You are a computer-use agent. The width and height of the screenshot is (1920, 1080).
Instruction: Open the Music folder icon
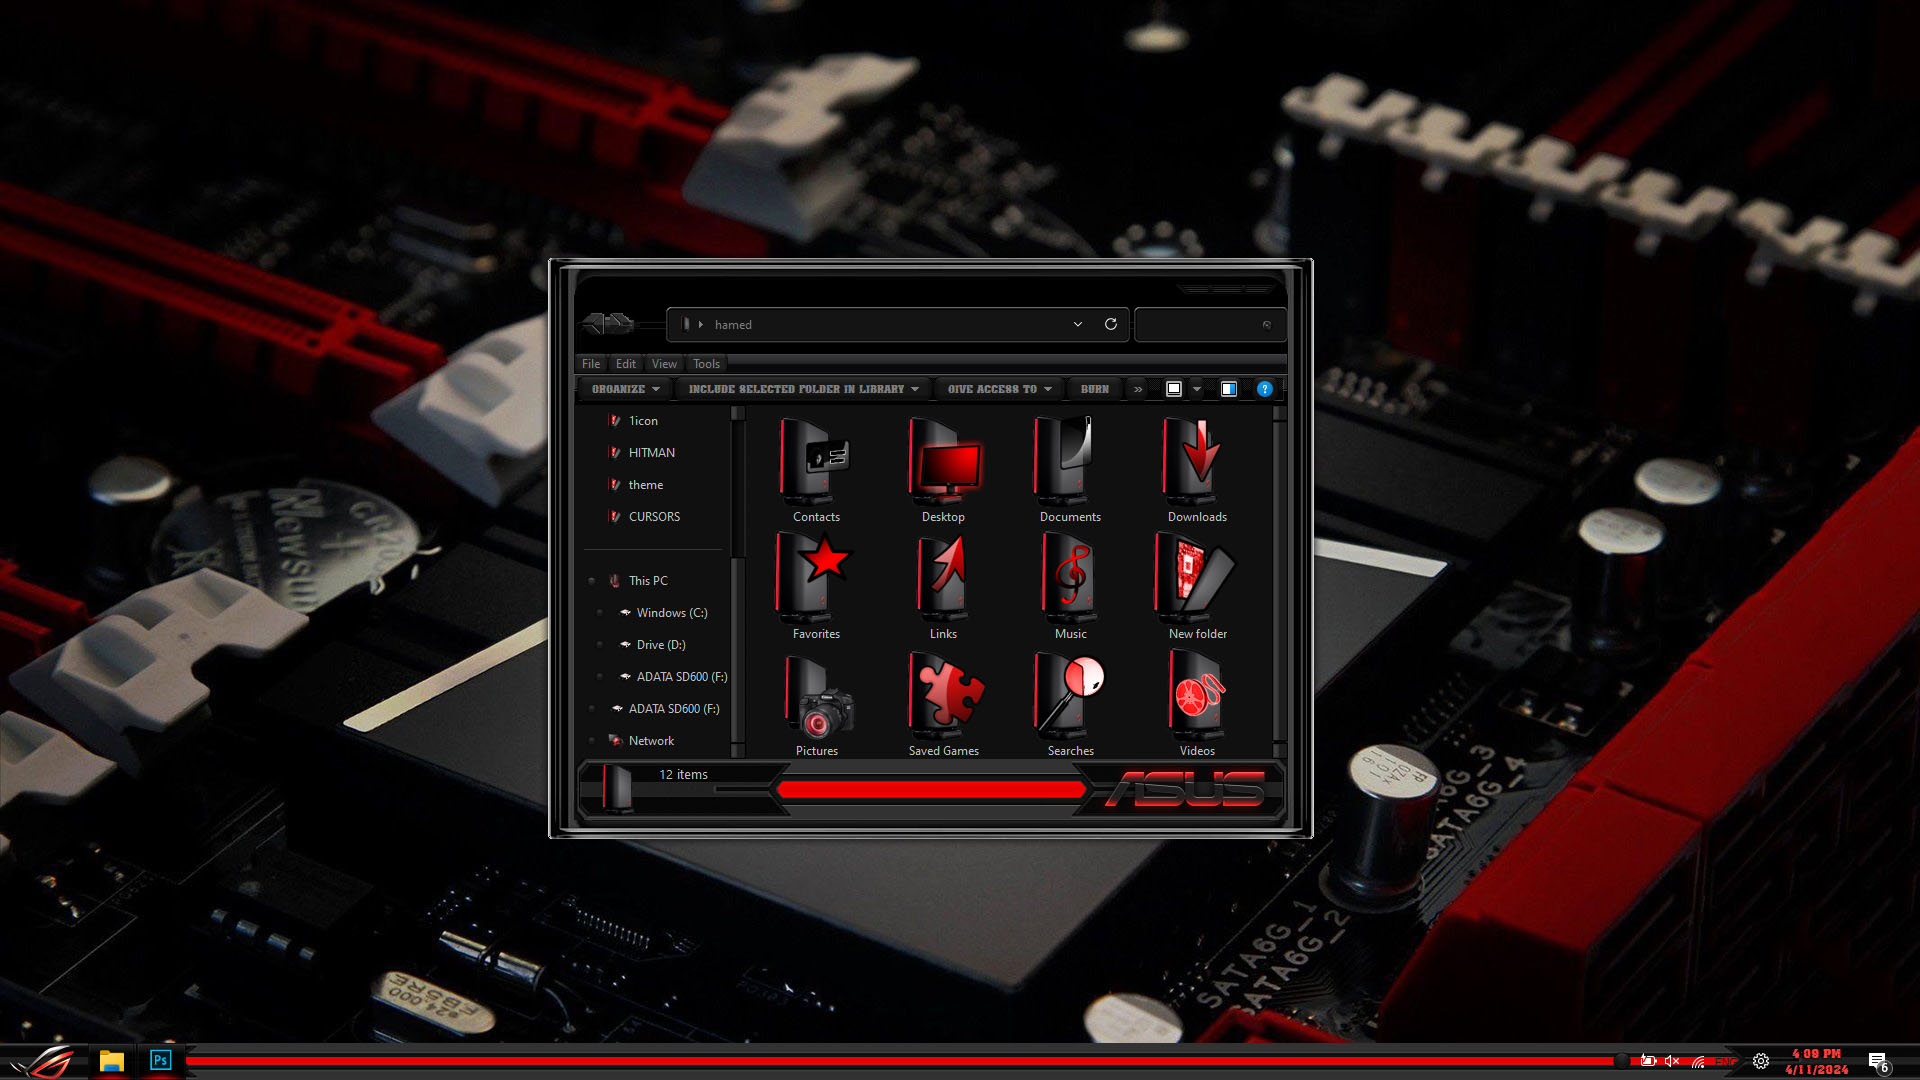(x=1070, y=579)
